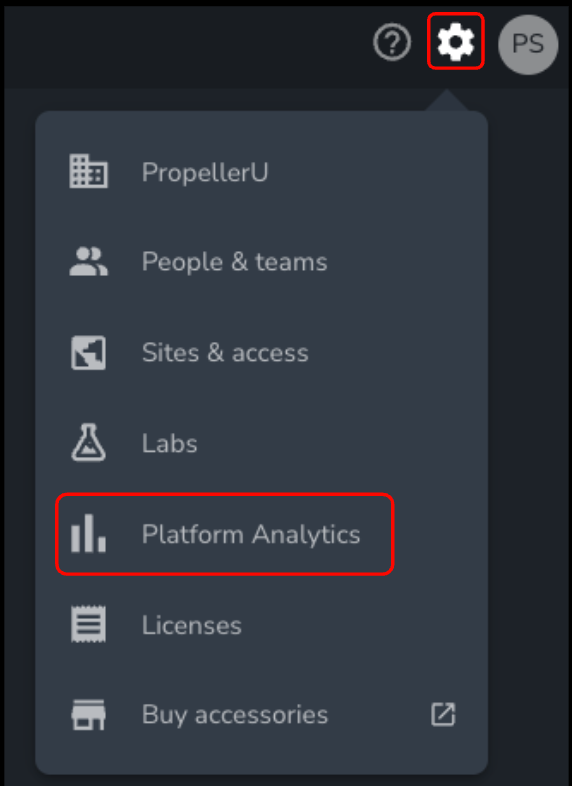Click the Buy accessories storefront icon
572x786 pixels.
click(88, 715)
